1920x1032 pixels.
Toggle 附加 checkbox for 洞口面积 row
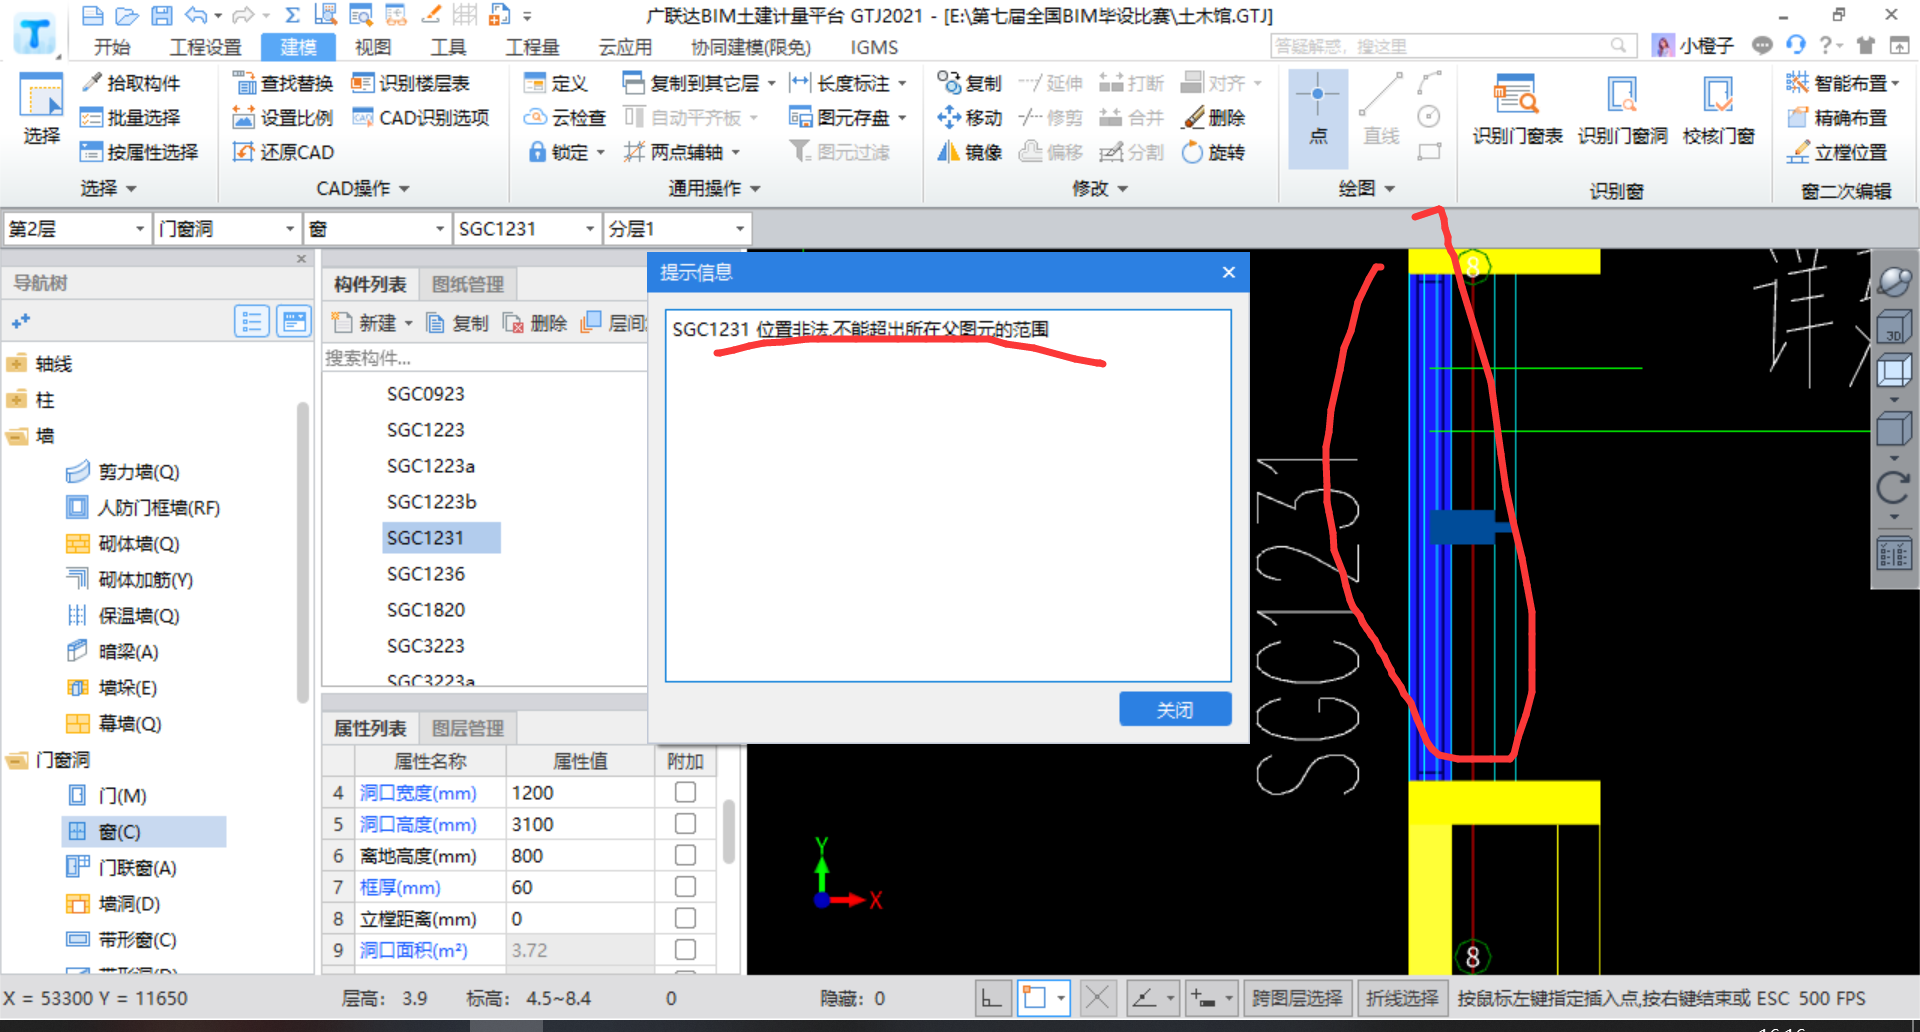click(685, 950)
